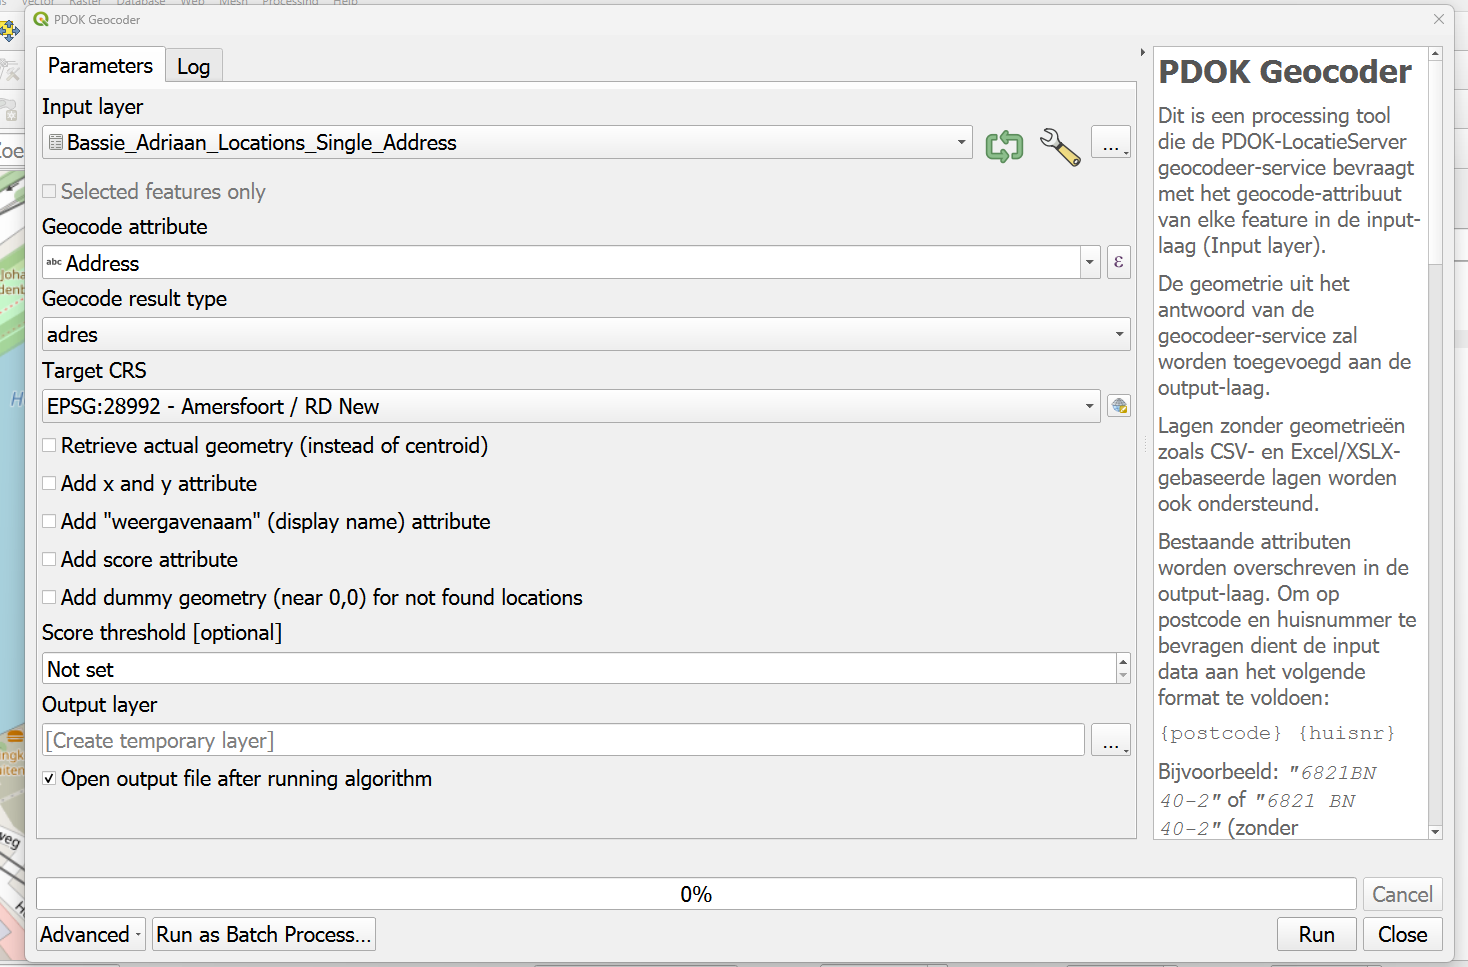Close the PDOK Geocoder dialog window
Viewport: 1468px width, 967px height.
(1439, 19)
